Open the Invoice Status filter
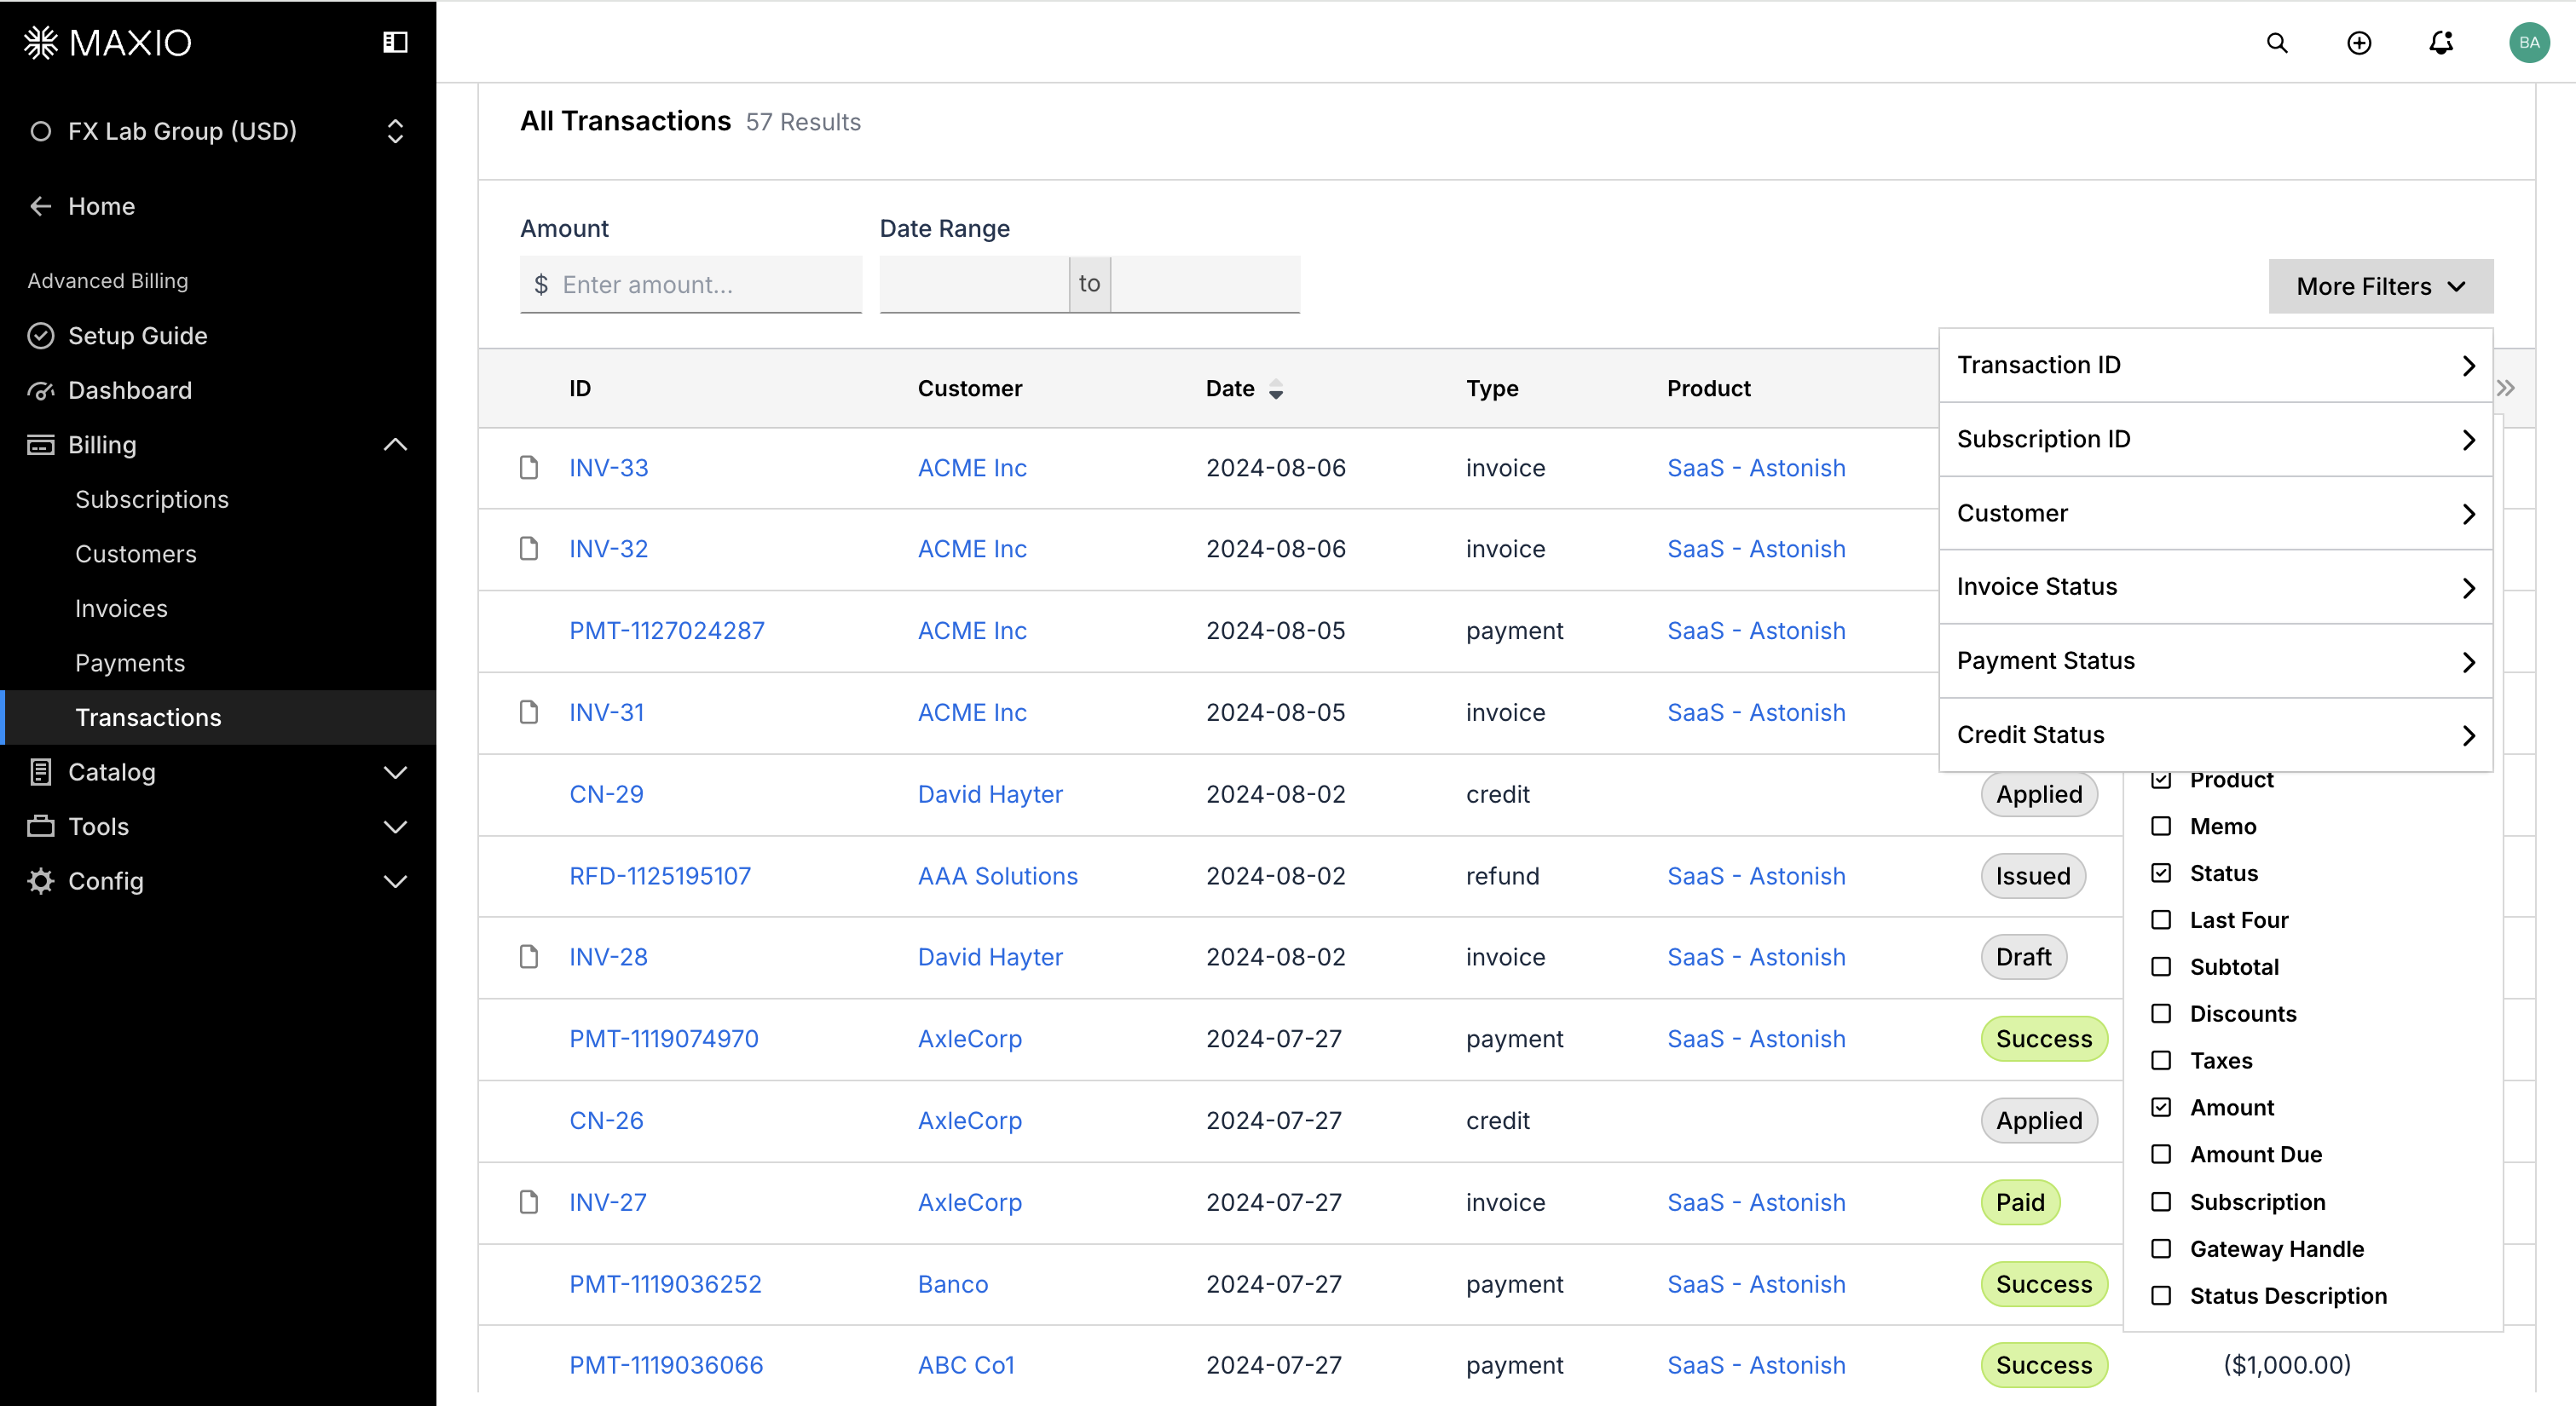 pos(2215,587)
